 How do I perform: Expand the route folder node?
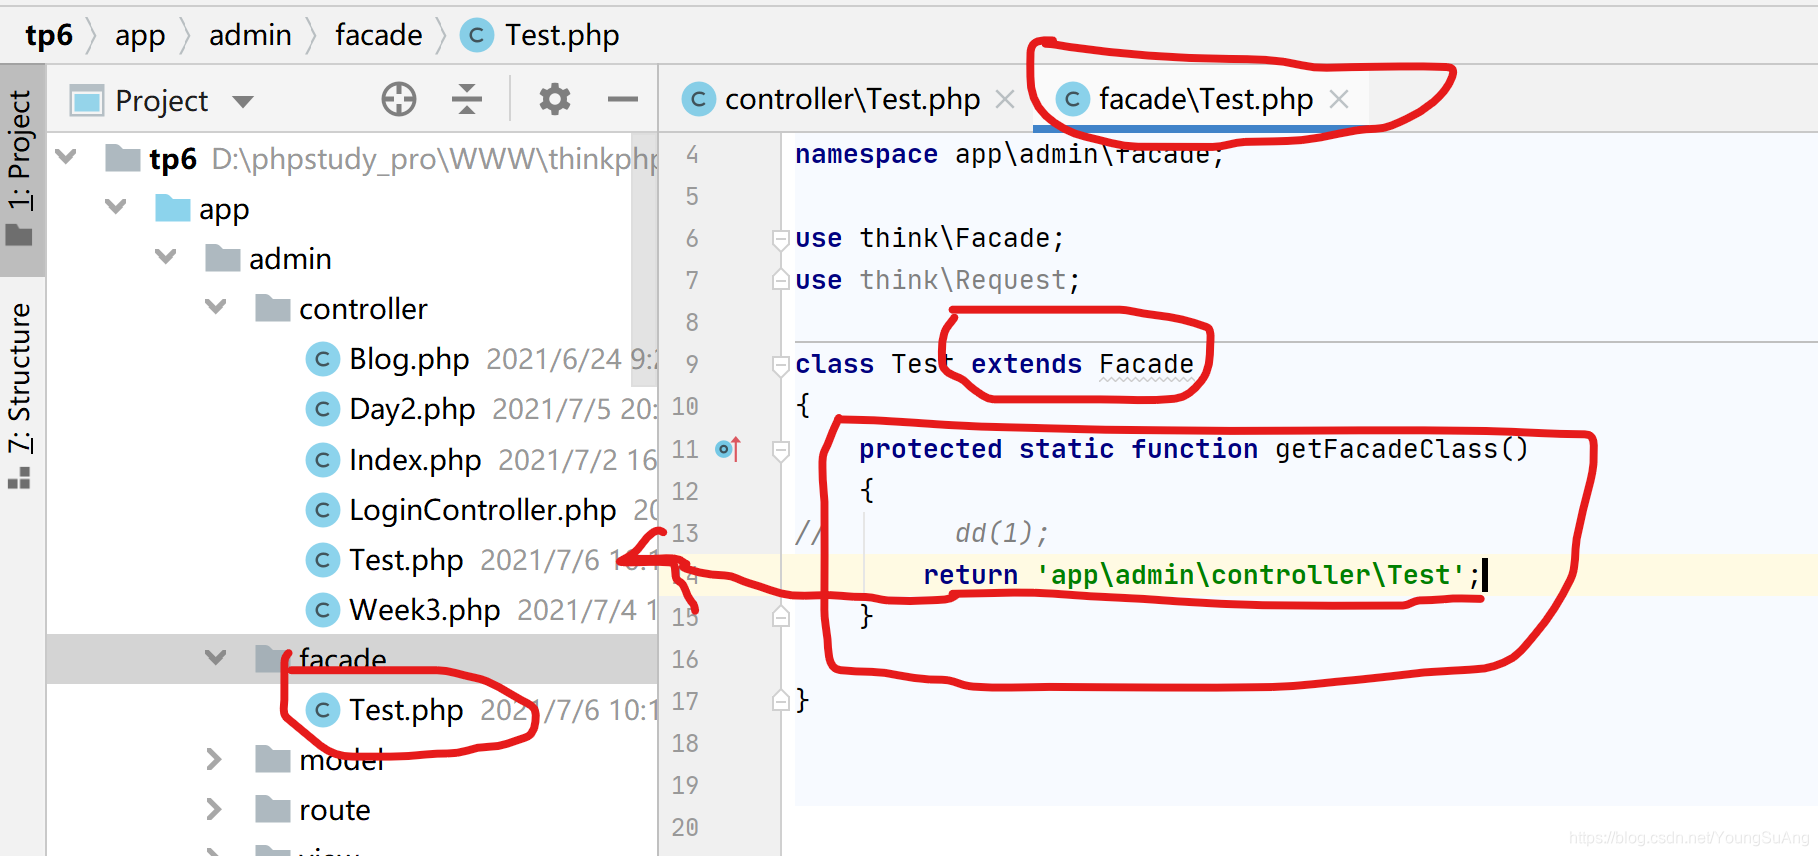tap(214, 809)
